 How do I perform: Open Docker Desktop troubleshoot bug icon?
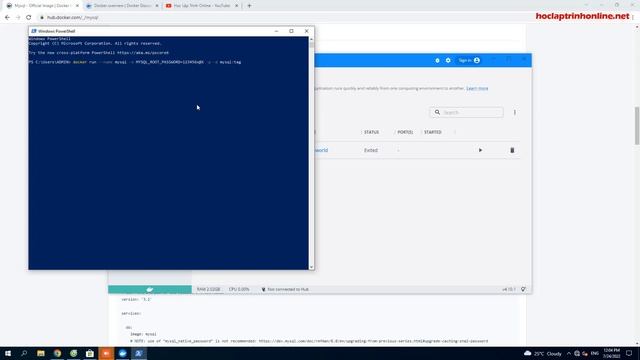pos(437,60)
